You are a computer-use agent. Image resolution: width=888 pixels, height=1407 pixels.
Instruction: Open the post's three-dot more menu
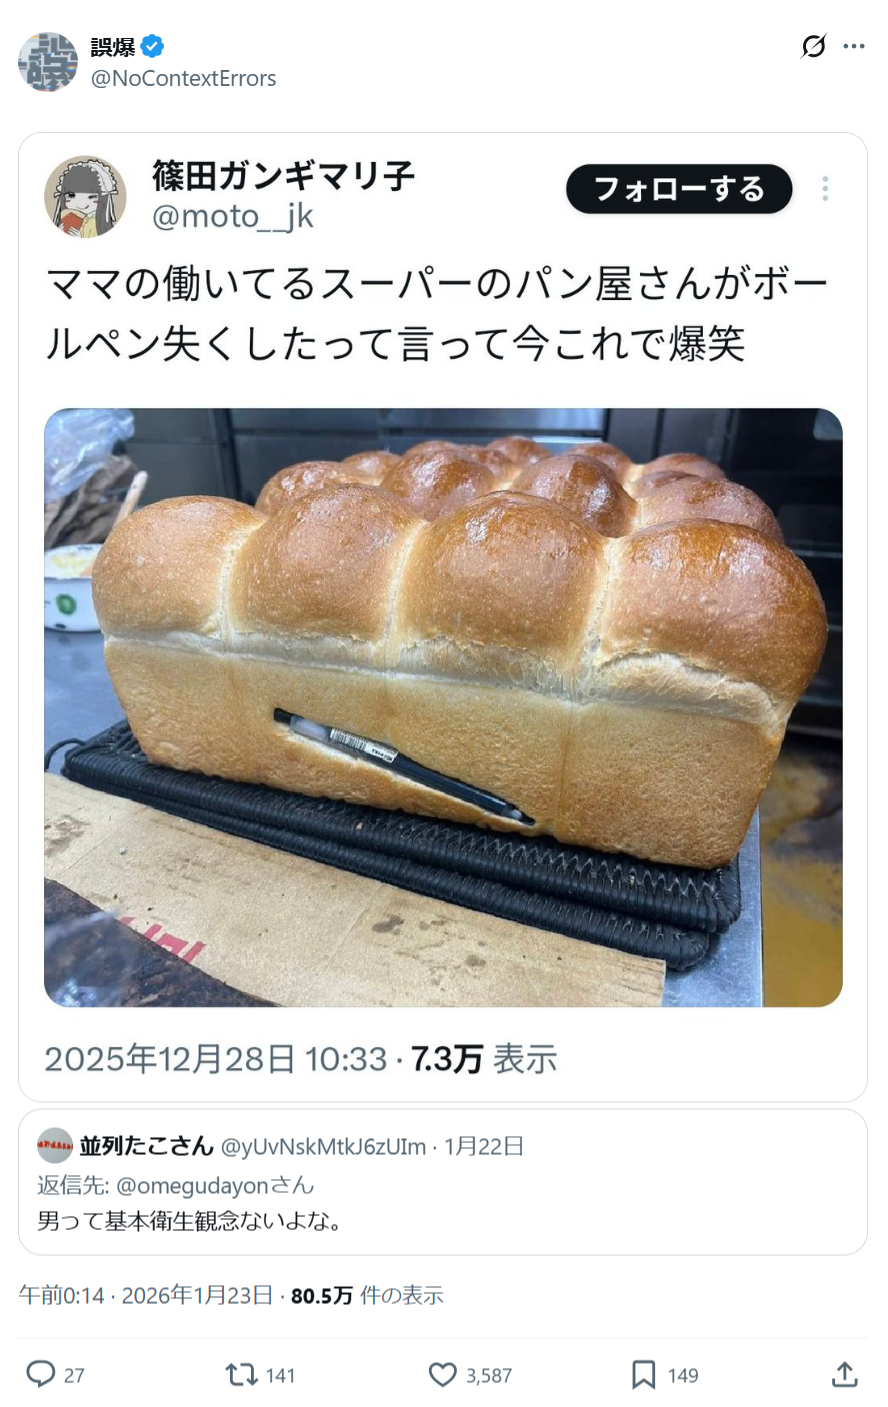(x=854, y=46)
